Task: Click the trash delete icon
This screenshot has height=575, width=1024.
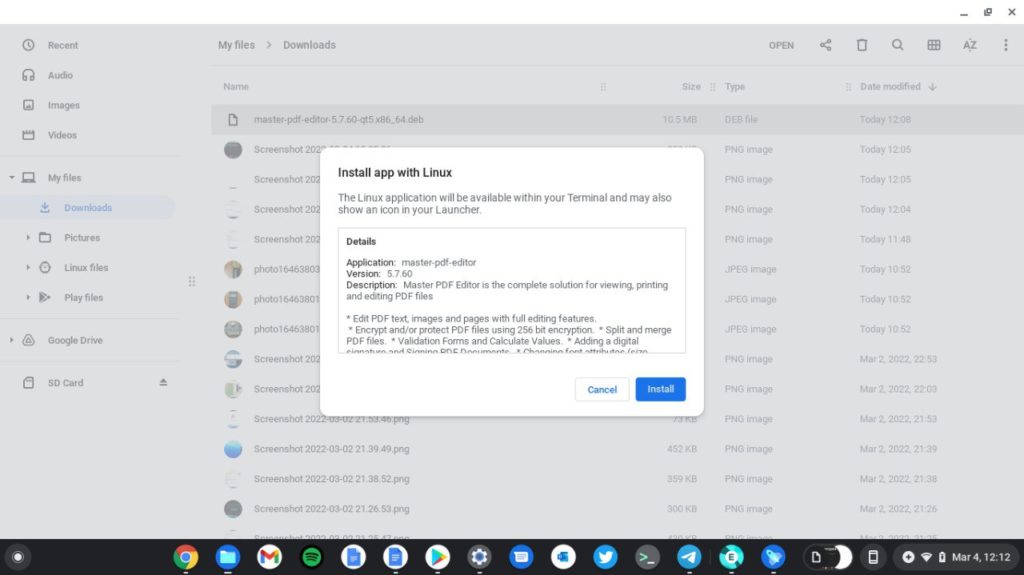Action: tap(861, 44)
